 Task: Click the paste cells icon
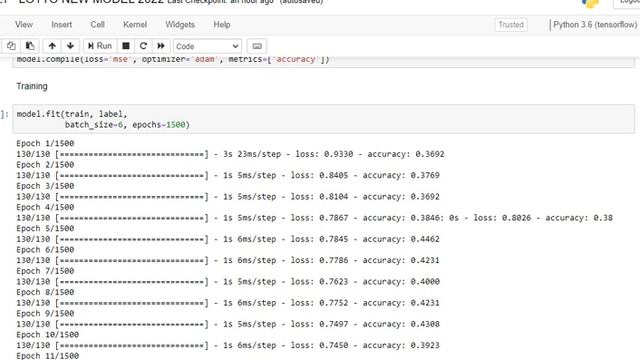click(x=30, y=46)
